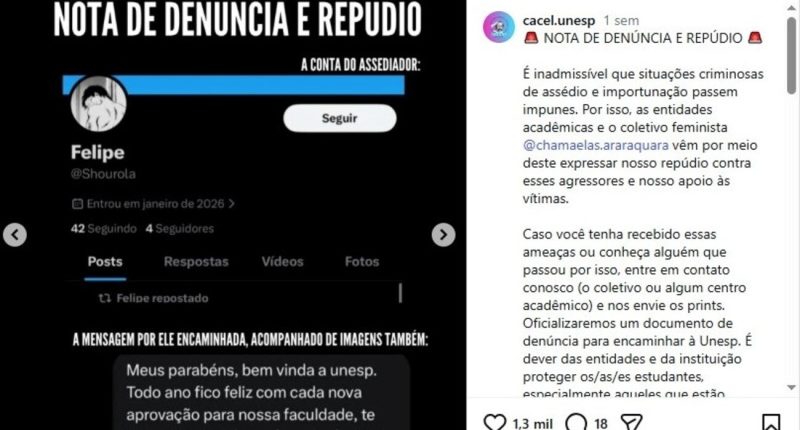The height and width of the screenshot is (430, 800).
Task: Switch to Fotos tab
Action: pyautogui.click(x=362, y=262)
